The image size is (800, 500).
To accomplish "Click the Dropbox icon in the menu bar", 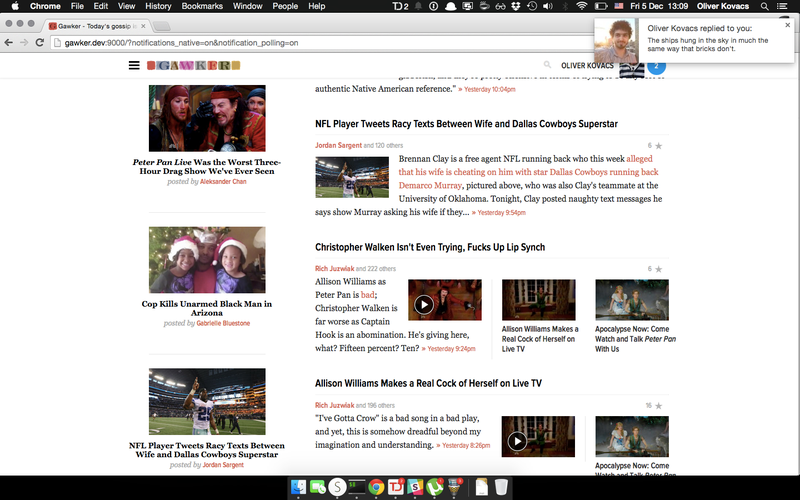I will (516, 6).
